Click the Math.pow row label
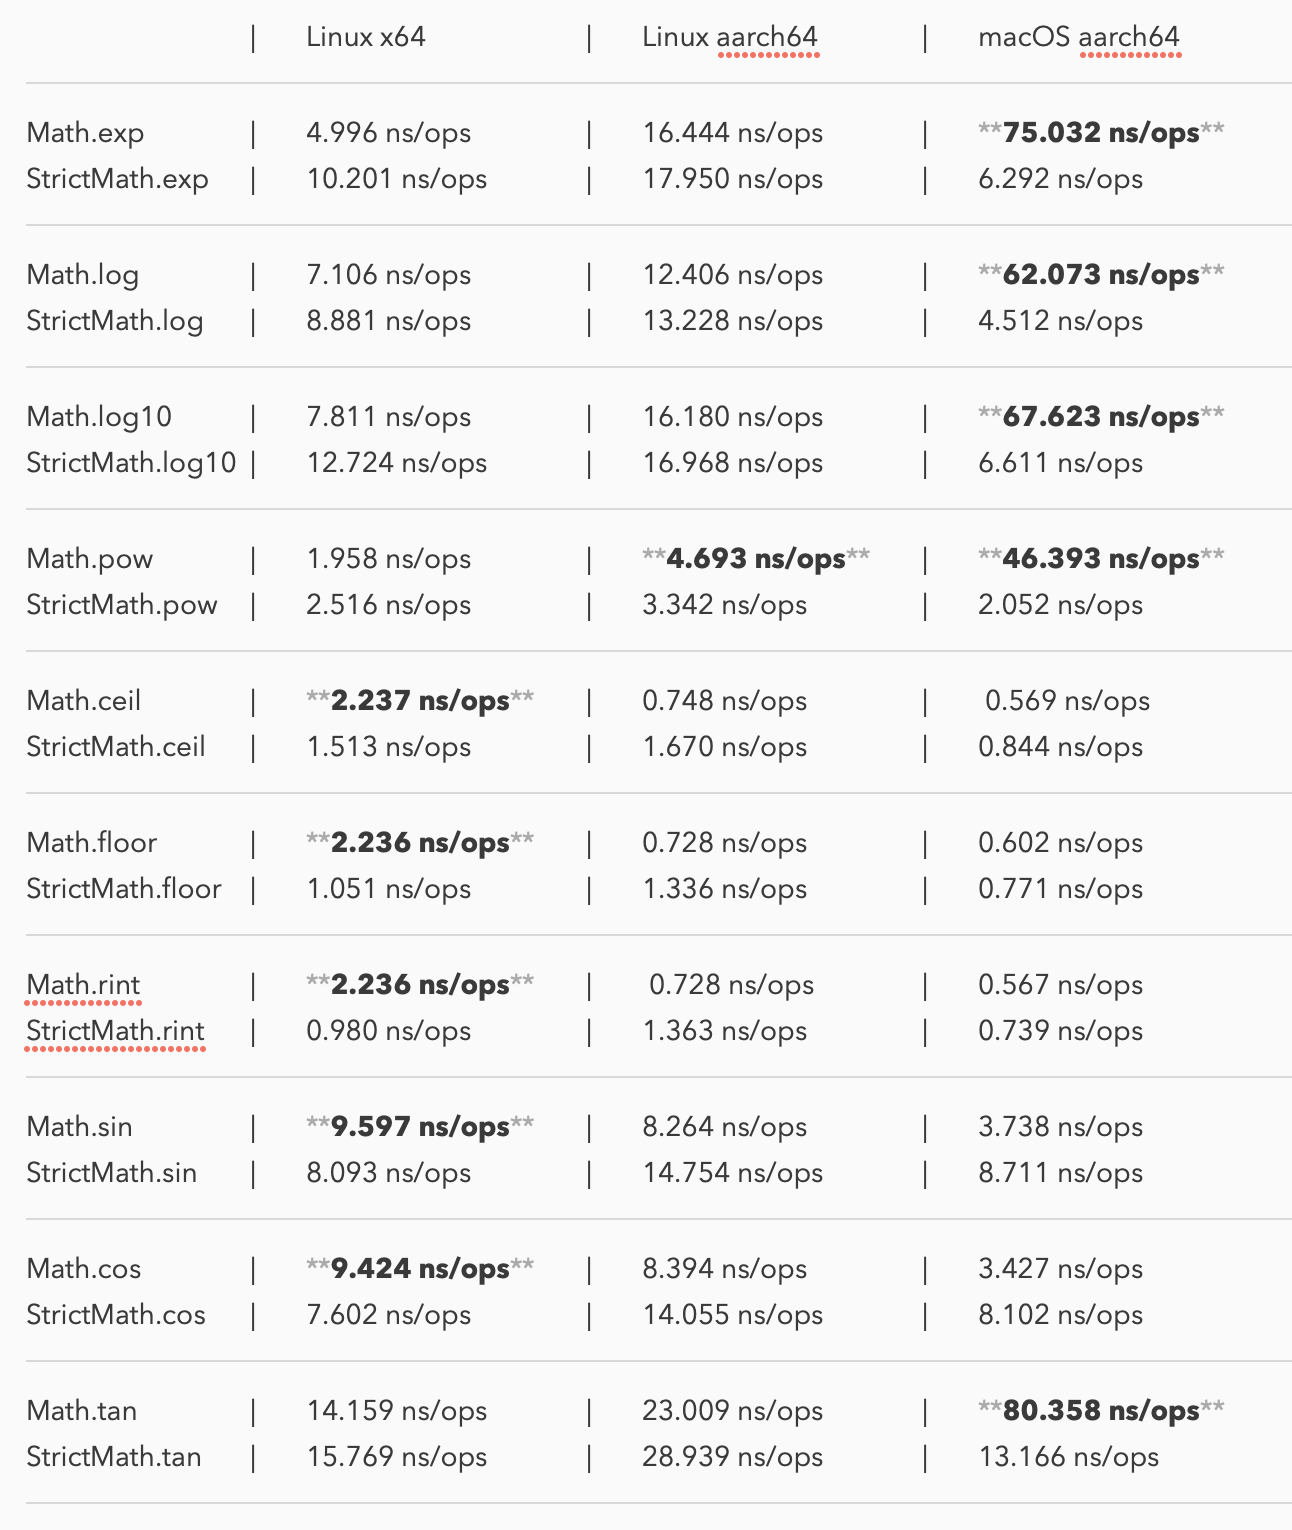 (x=90, y=559)
